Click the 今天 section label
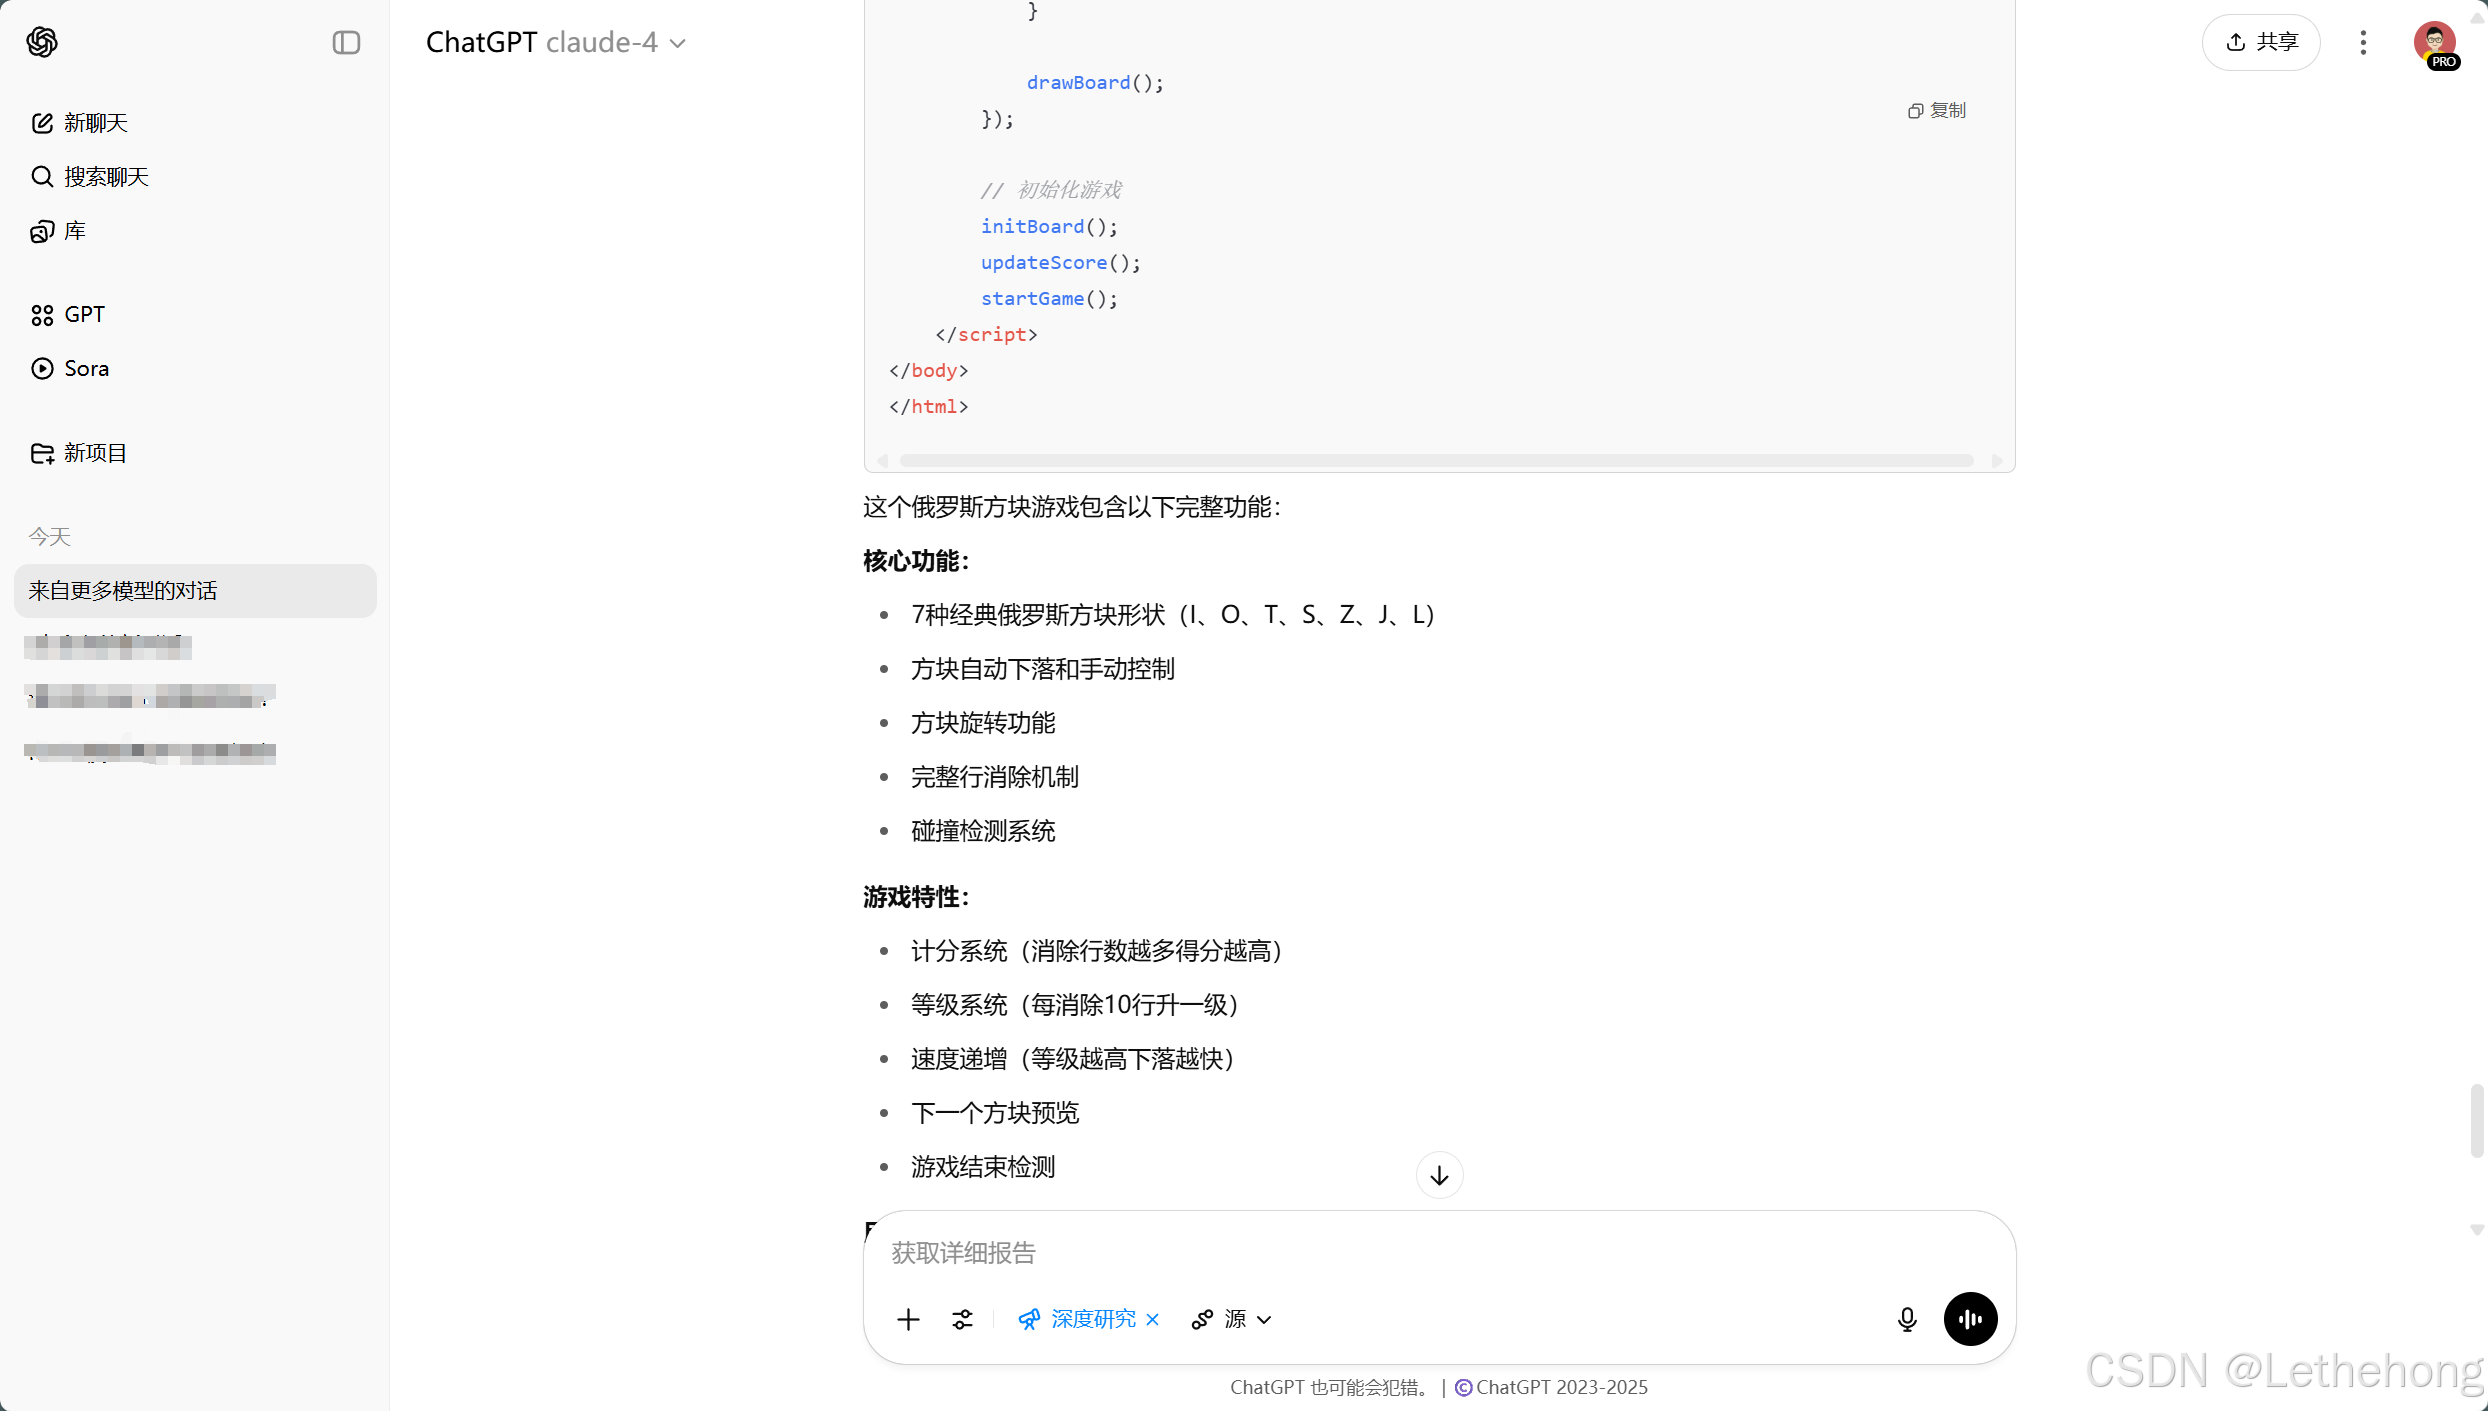The height and width of the screenshot is (1411, 2488). click(50, 537)
